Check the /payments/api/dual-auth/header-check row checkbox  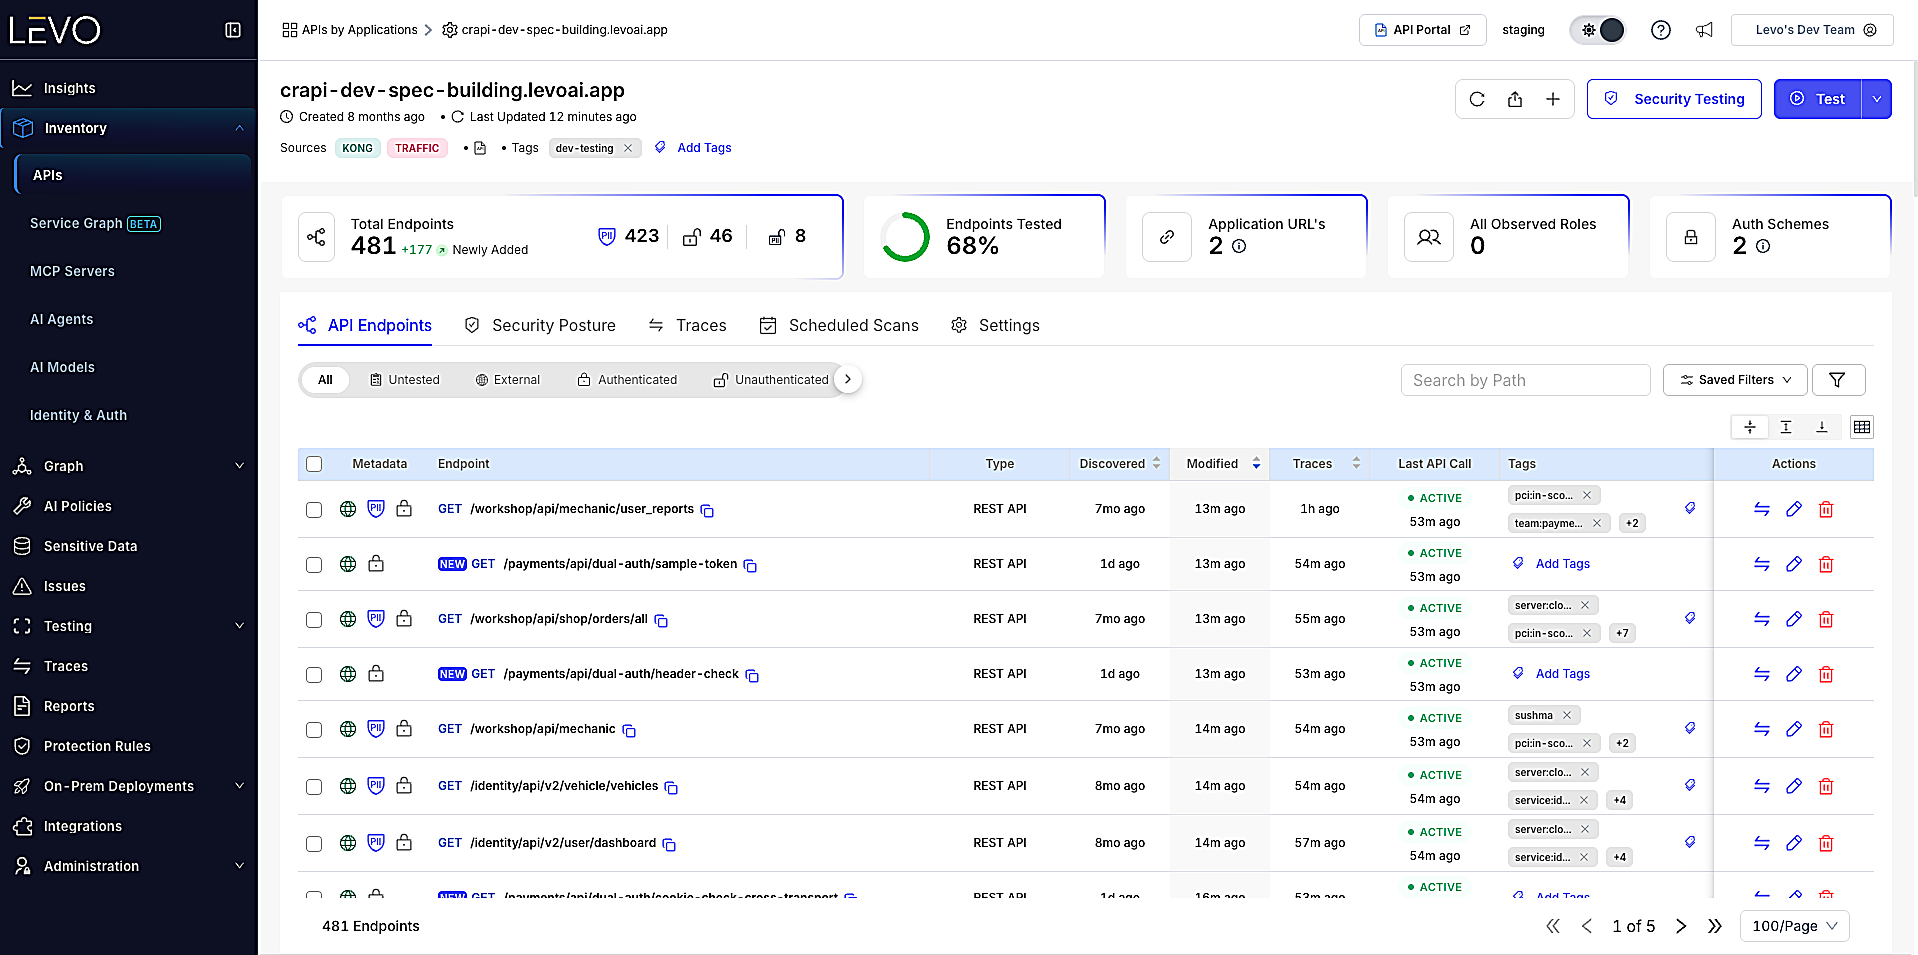[314, 675]
